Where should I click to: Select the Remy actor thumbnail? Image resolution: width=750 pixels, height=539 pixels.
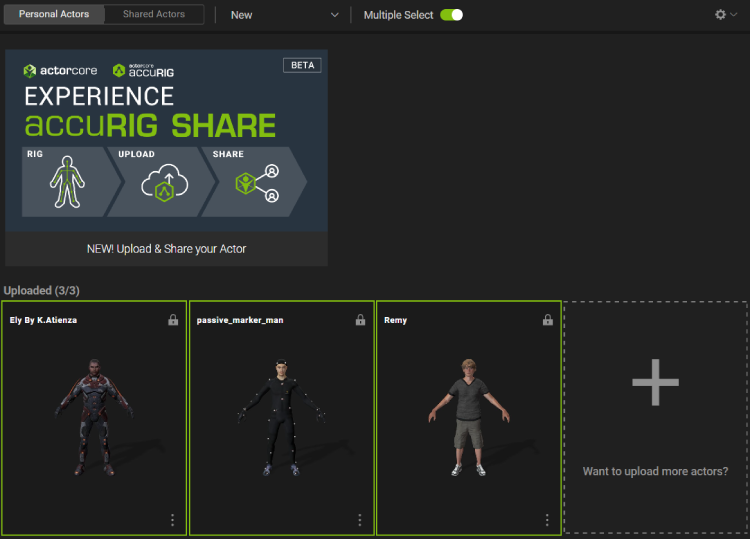pyautogui.click(x=468, y=415)
